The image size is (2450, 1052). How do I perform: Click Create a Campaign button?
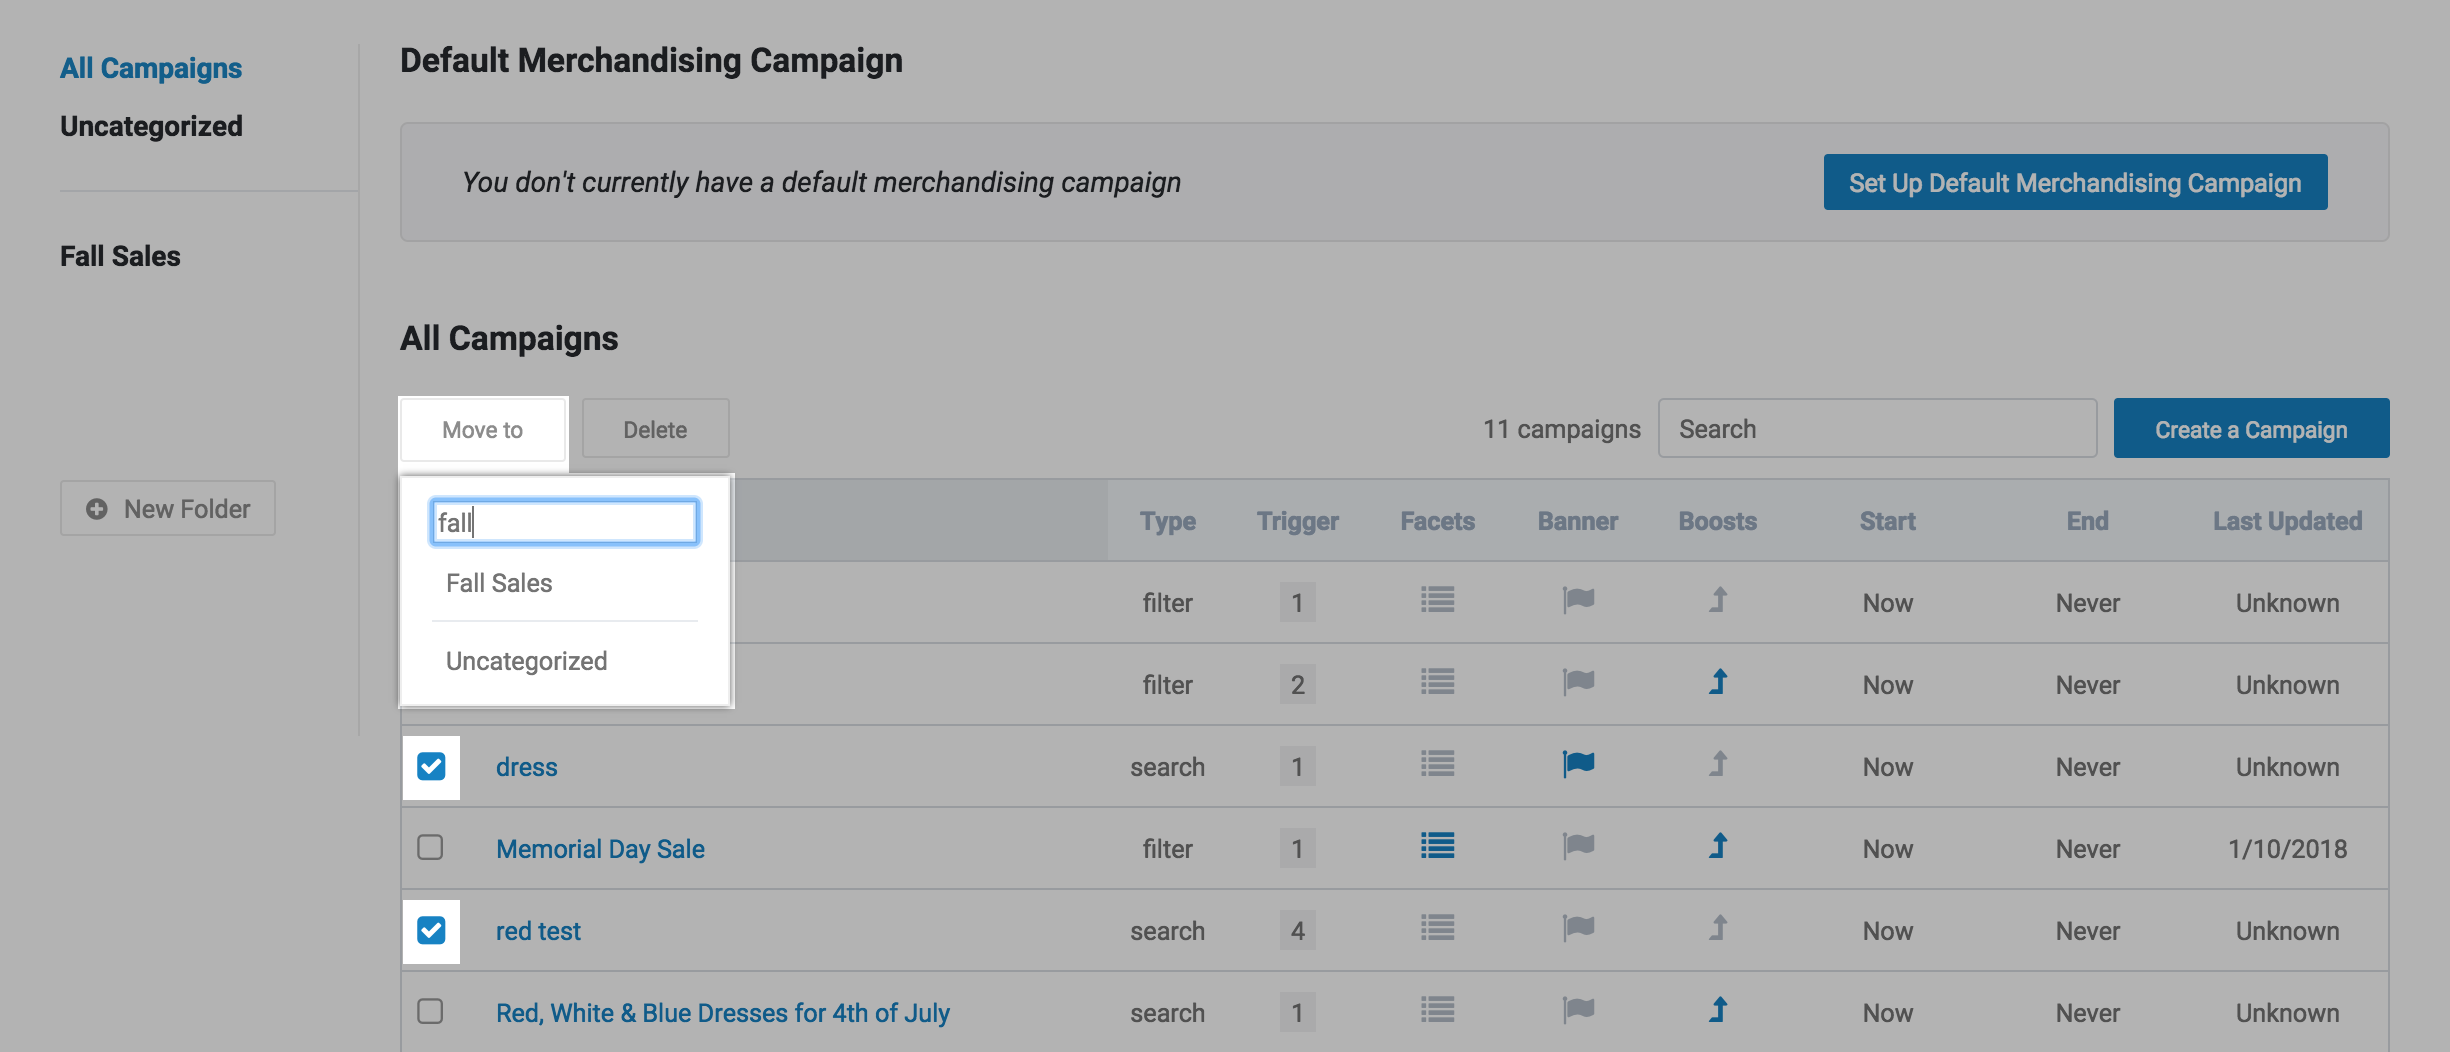[2250, 429]
